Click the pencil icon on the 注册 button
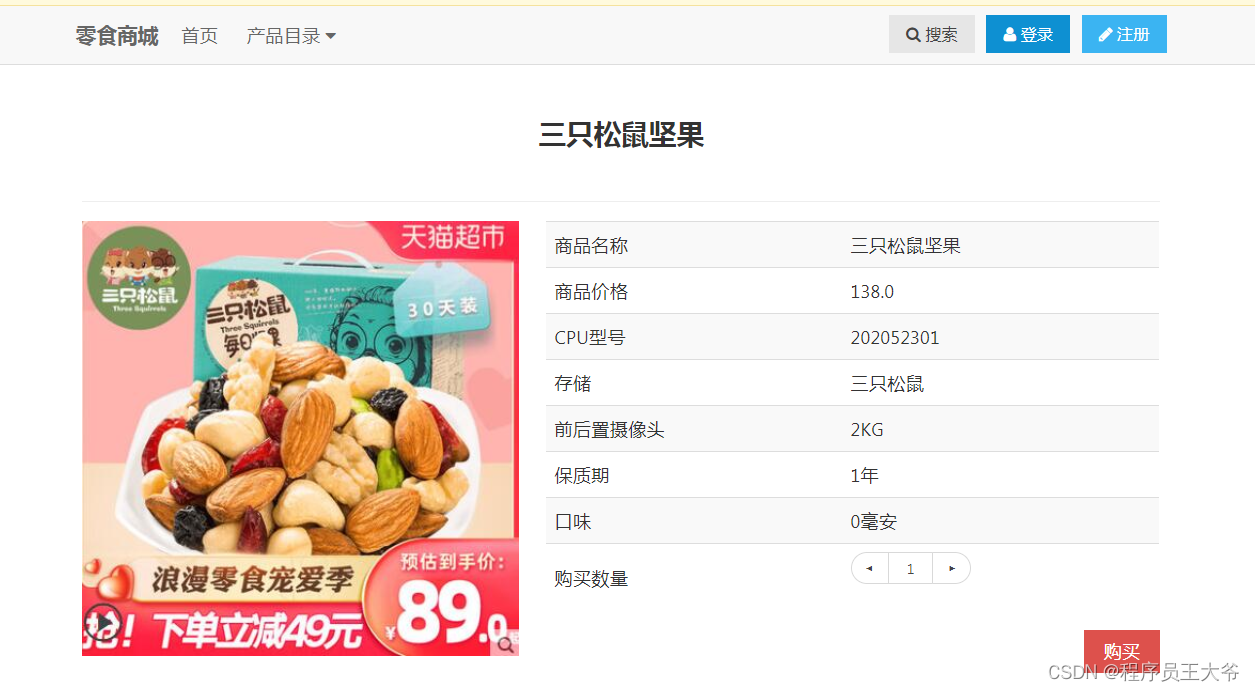This screenshot has height=691, width=1255. pos(1105,35)
